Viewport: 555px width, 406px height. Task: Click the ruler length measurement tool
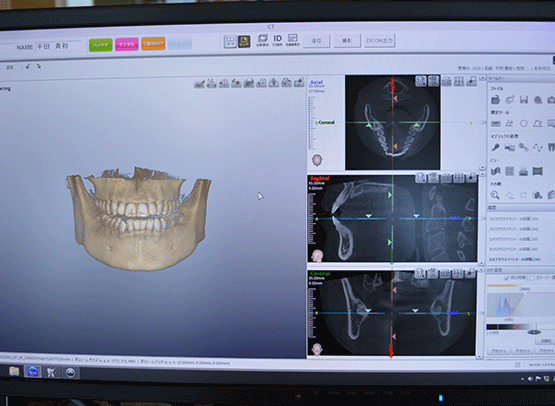click(x=496, y=123)
